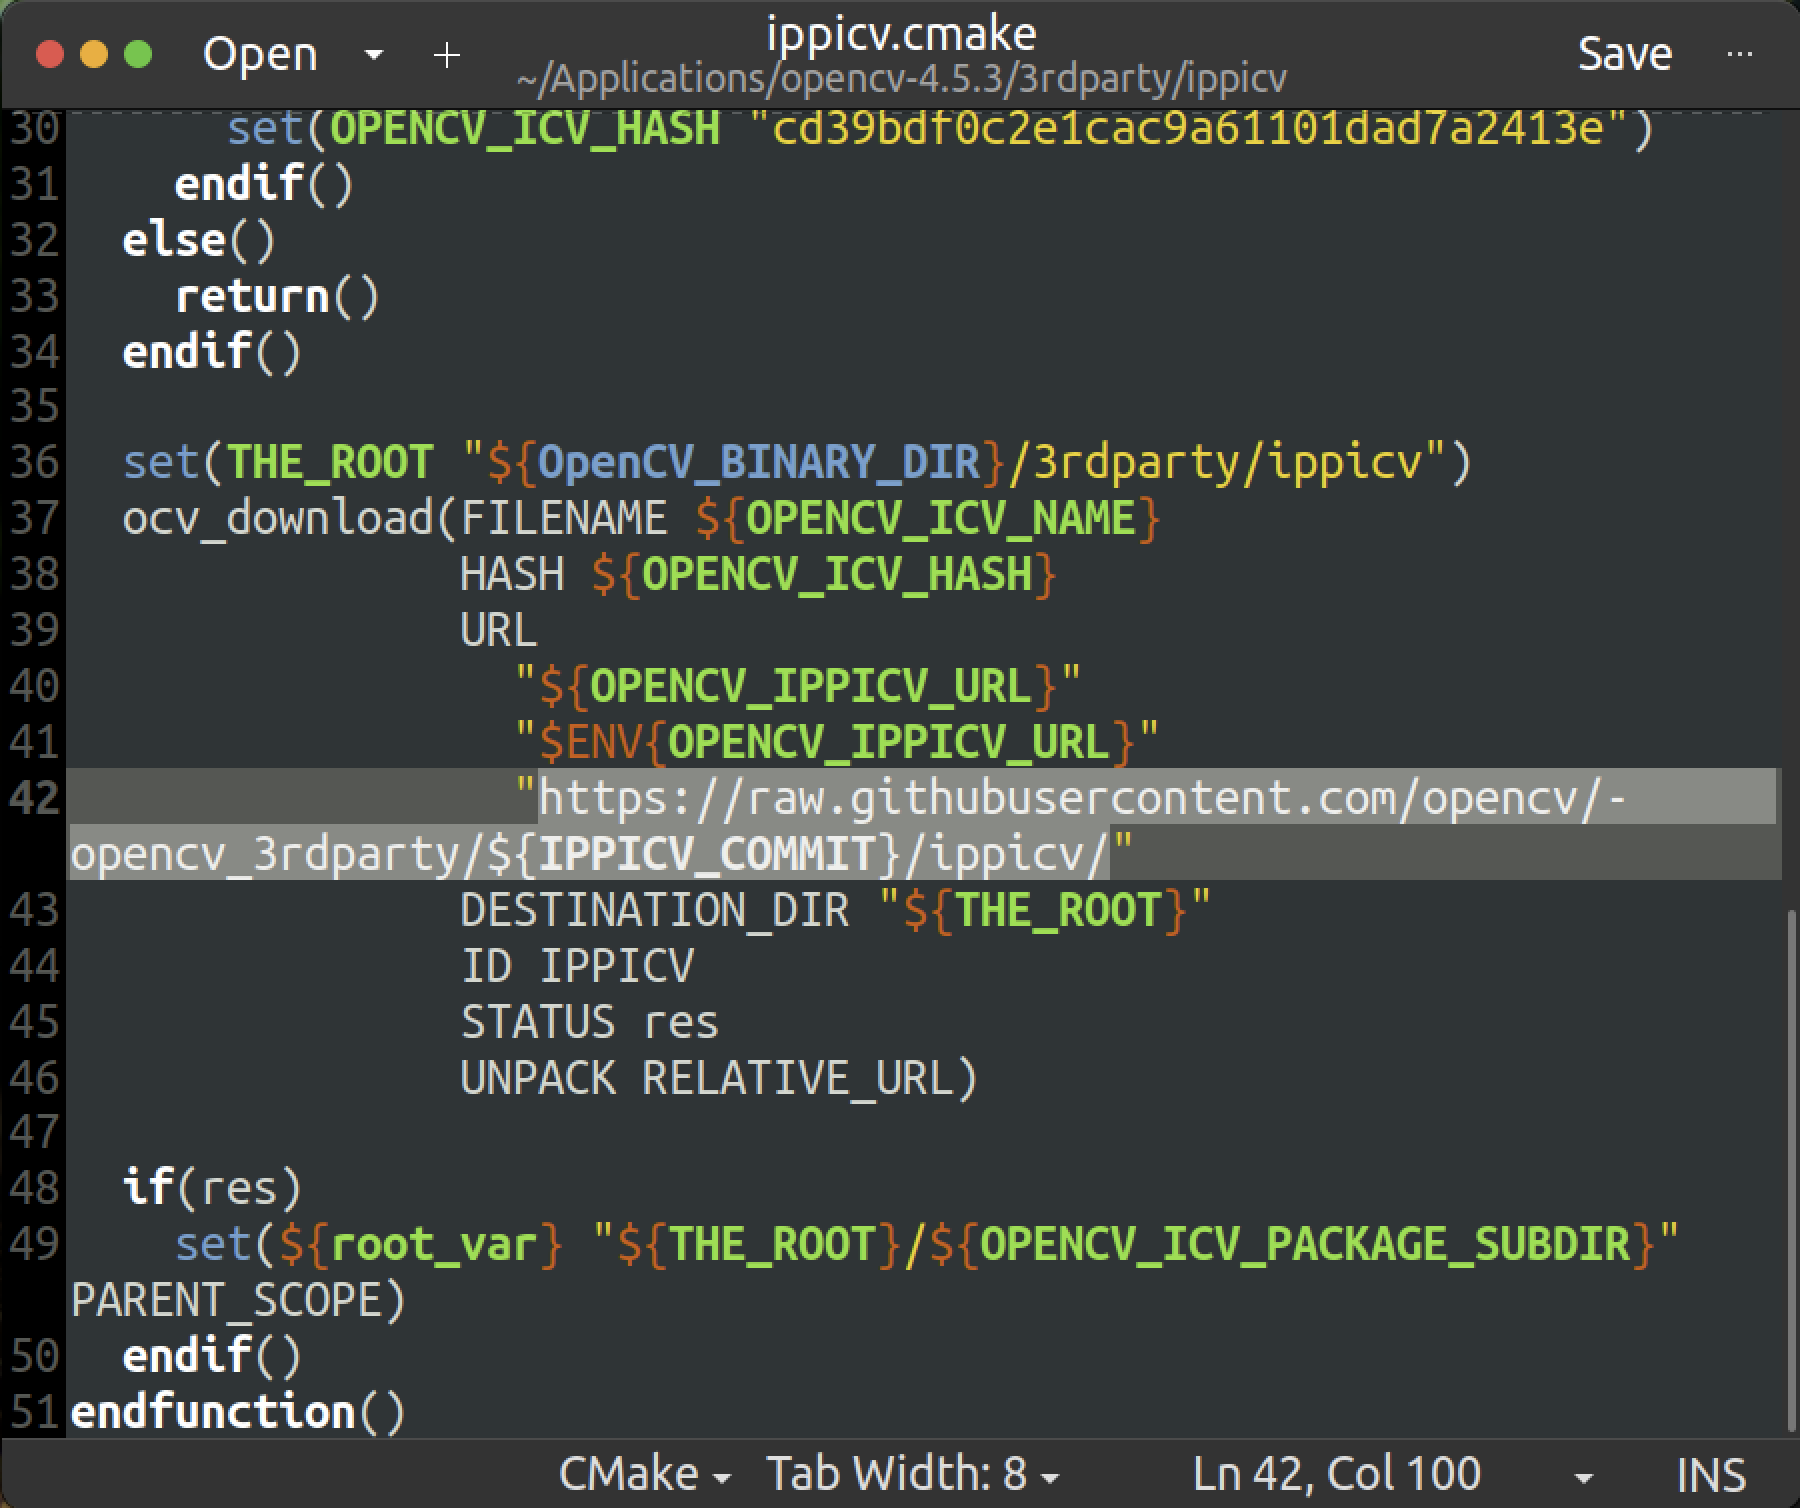This screenshot has width=1800, height=1508.
Task: Click the vertical scrollbar on right edge
Action: 1790,1170
